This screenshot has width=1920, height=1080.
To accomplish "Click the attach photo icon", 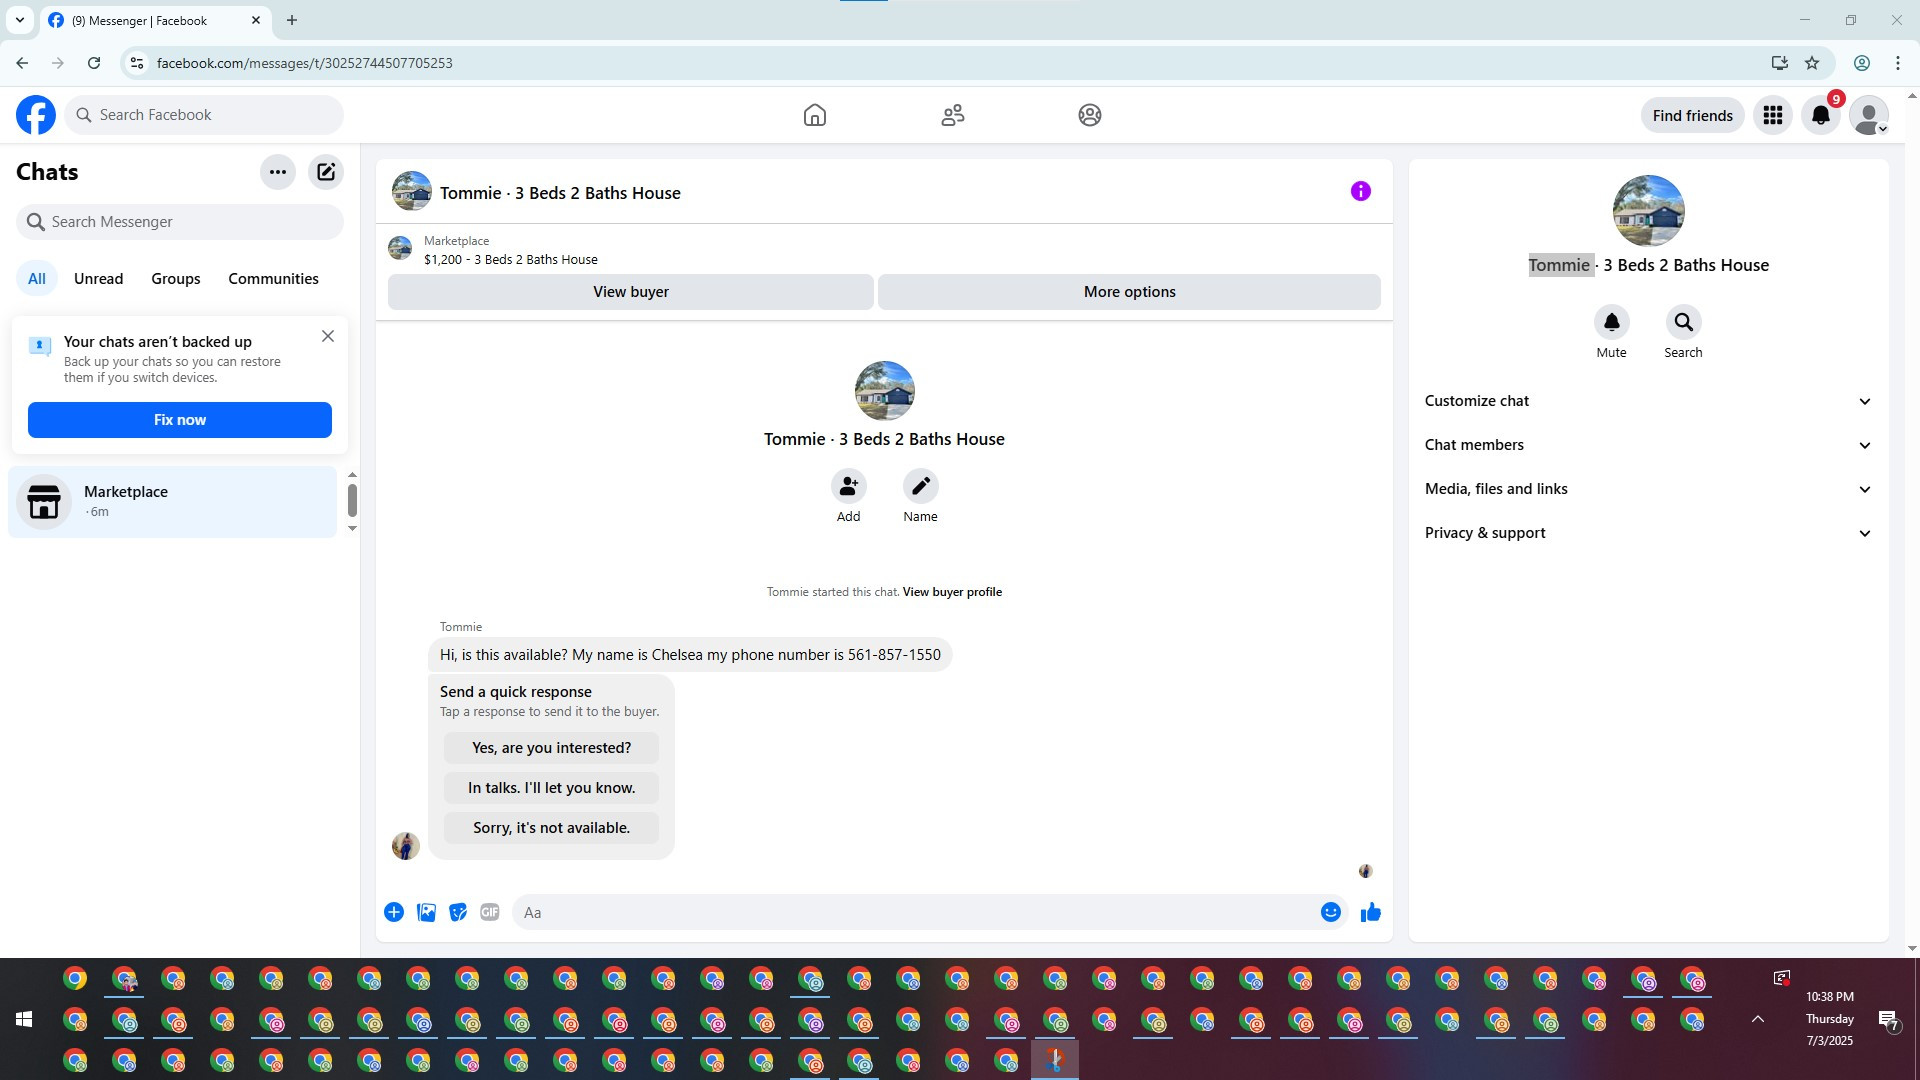I will coord(426,912).
